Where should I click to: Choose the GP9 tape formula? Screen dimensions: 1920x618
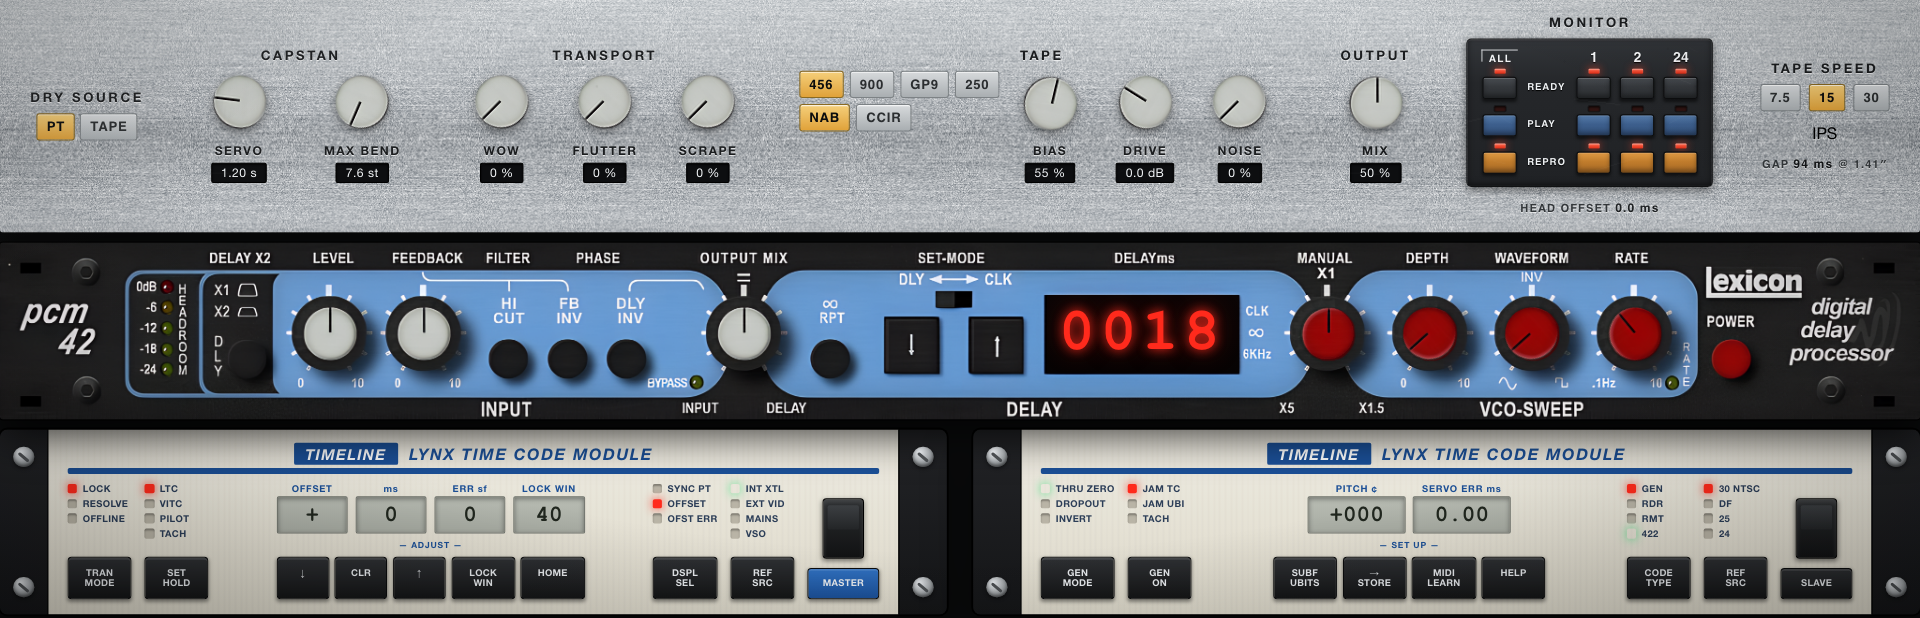click(x=924, y=85)
